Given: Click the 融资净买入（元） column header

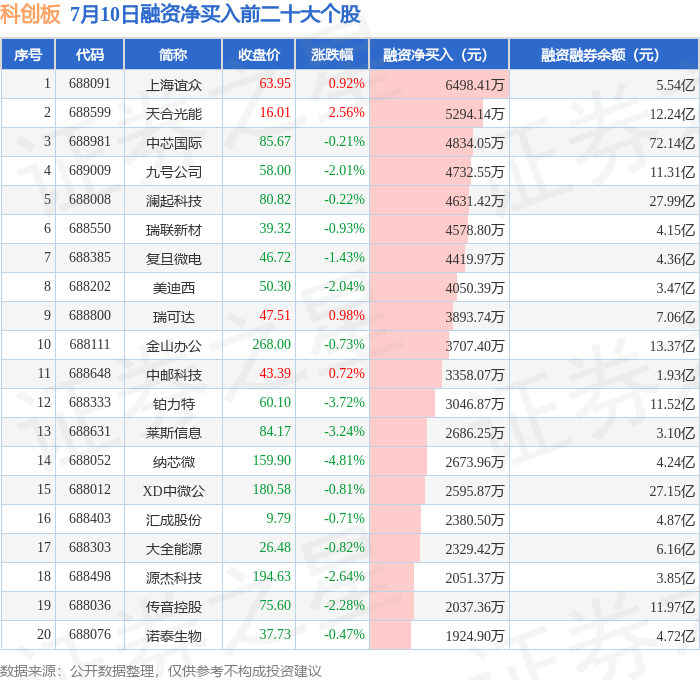Looking at the screenshot, I should (439, 54).
